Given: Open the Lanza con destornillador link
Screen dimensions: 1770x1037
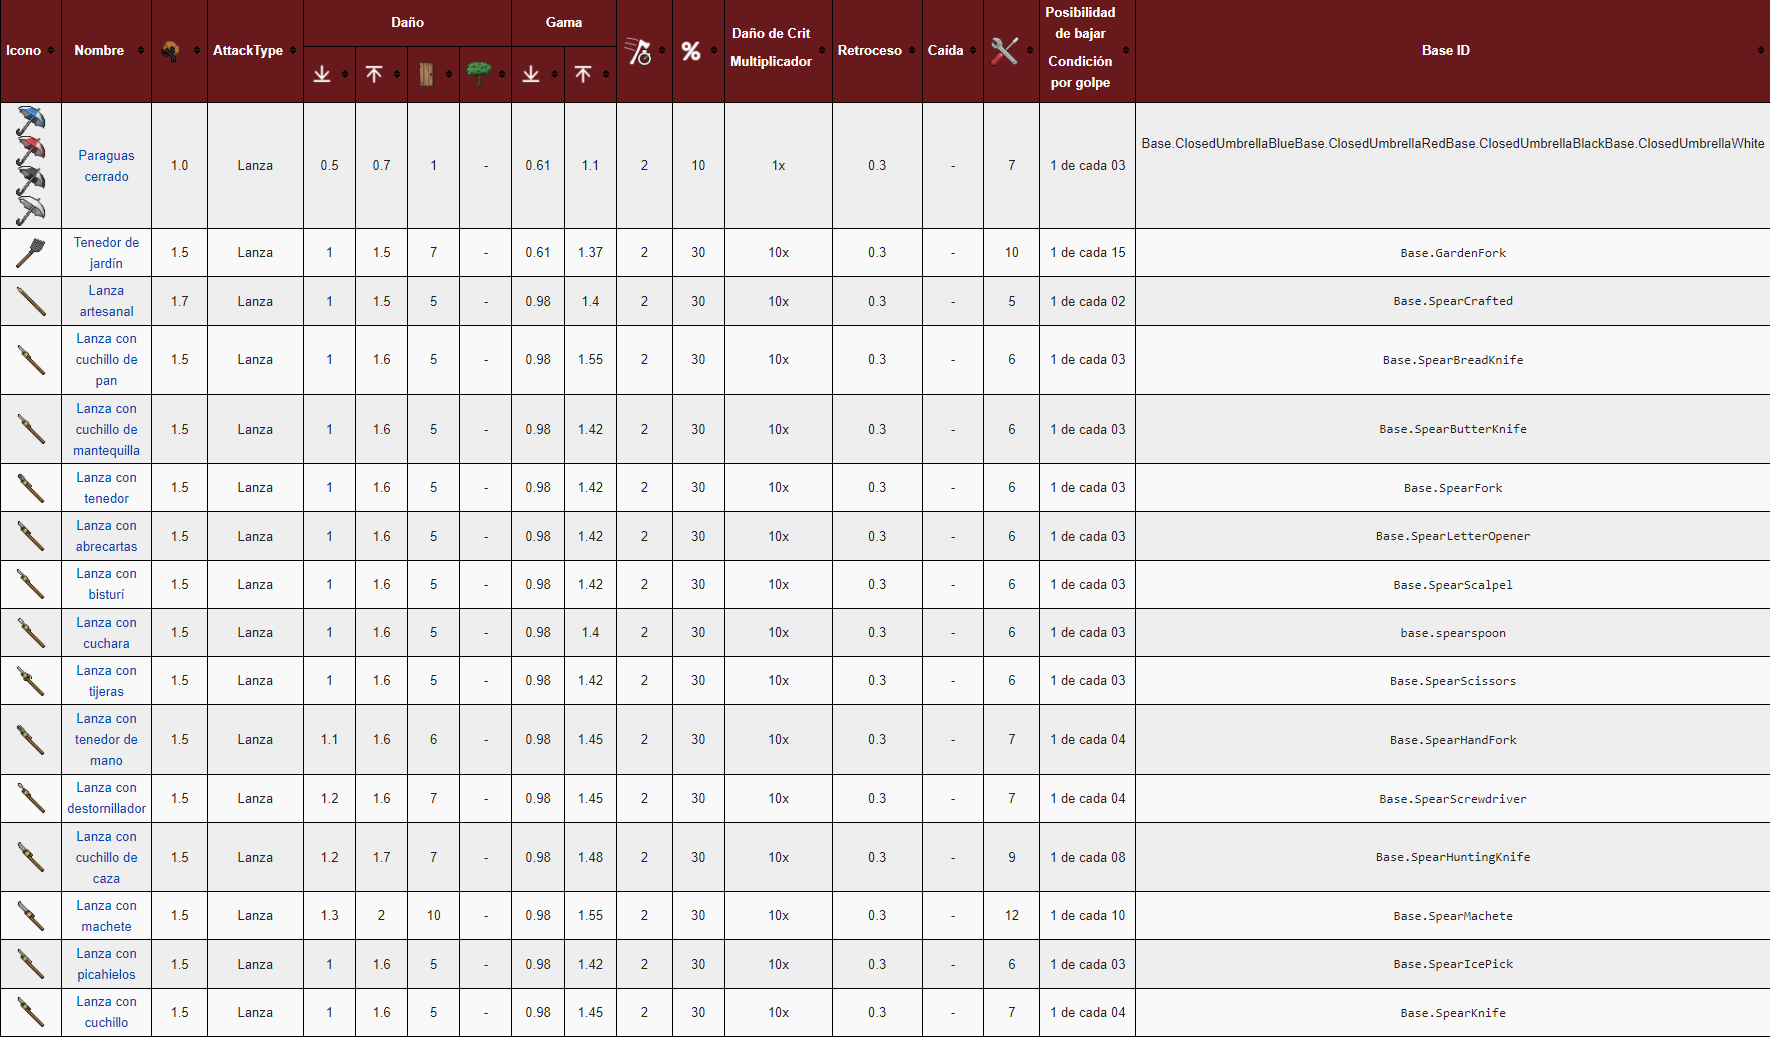Looking at the screenshot, I should point(106,798).
